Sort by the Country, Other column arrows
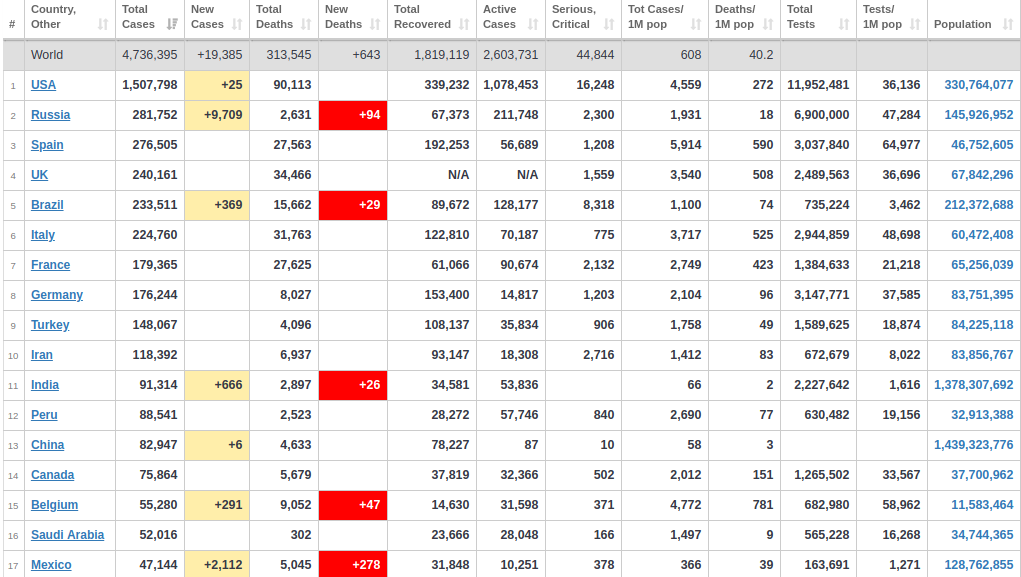The width and height of the screenshot is (1021, 577). [103, 25]
